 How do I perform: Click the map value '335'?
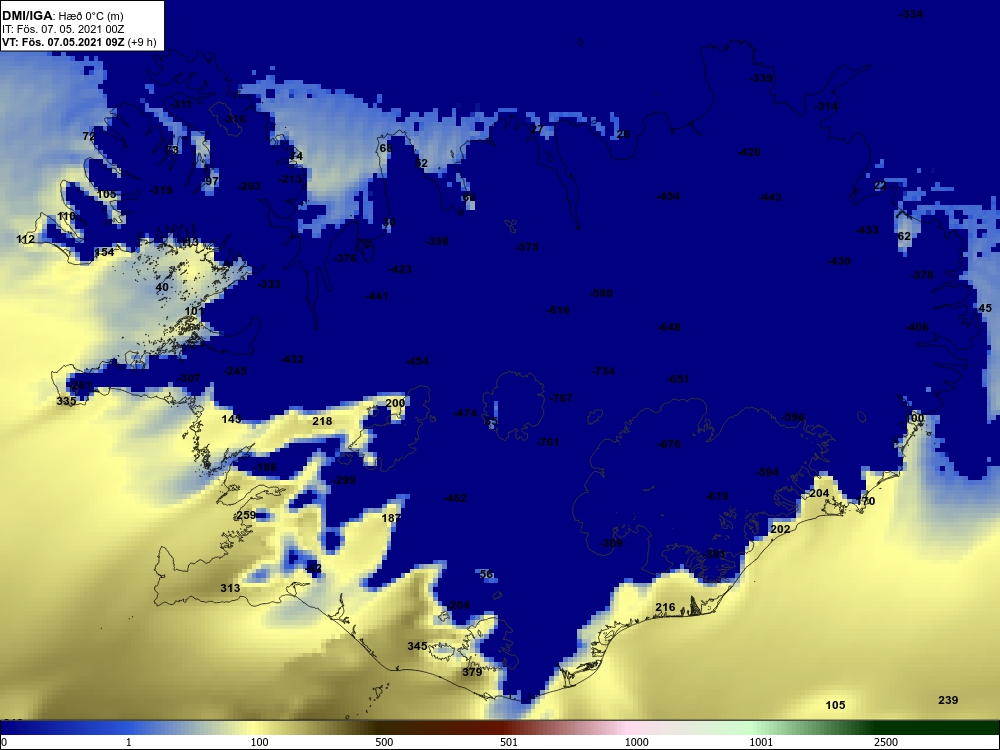(66, 401)
